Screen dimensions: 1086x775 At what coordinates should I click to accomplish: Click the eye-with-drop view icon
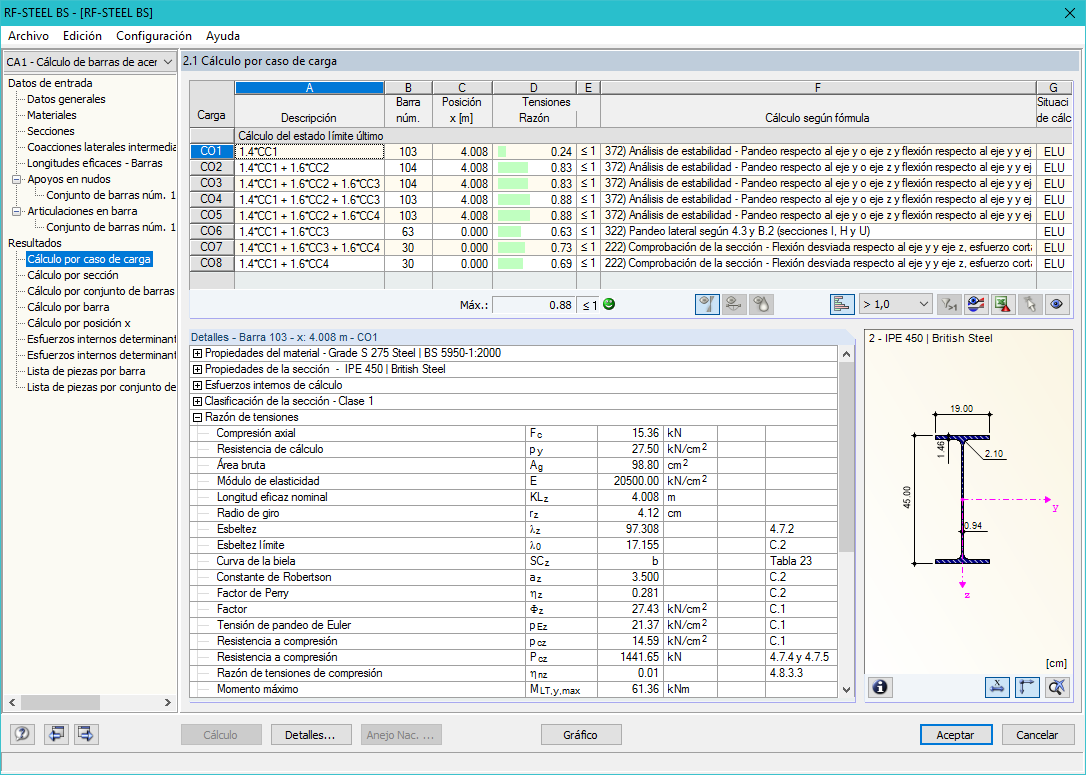pos(761,304)
